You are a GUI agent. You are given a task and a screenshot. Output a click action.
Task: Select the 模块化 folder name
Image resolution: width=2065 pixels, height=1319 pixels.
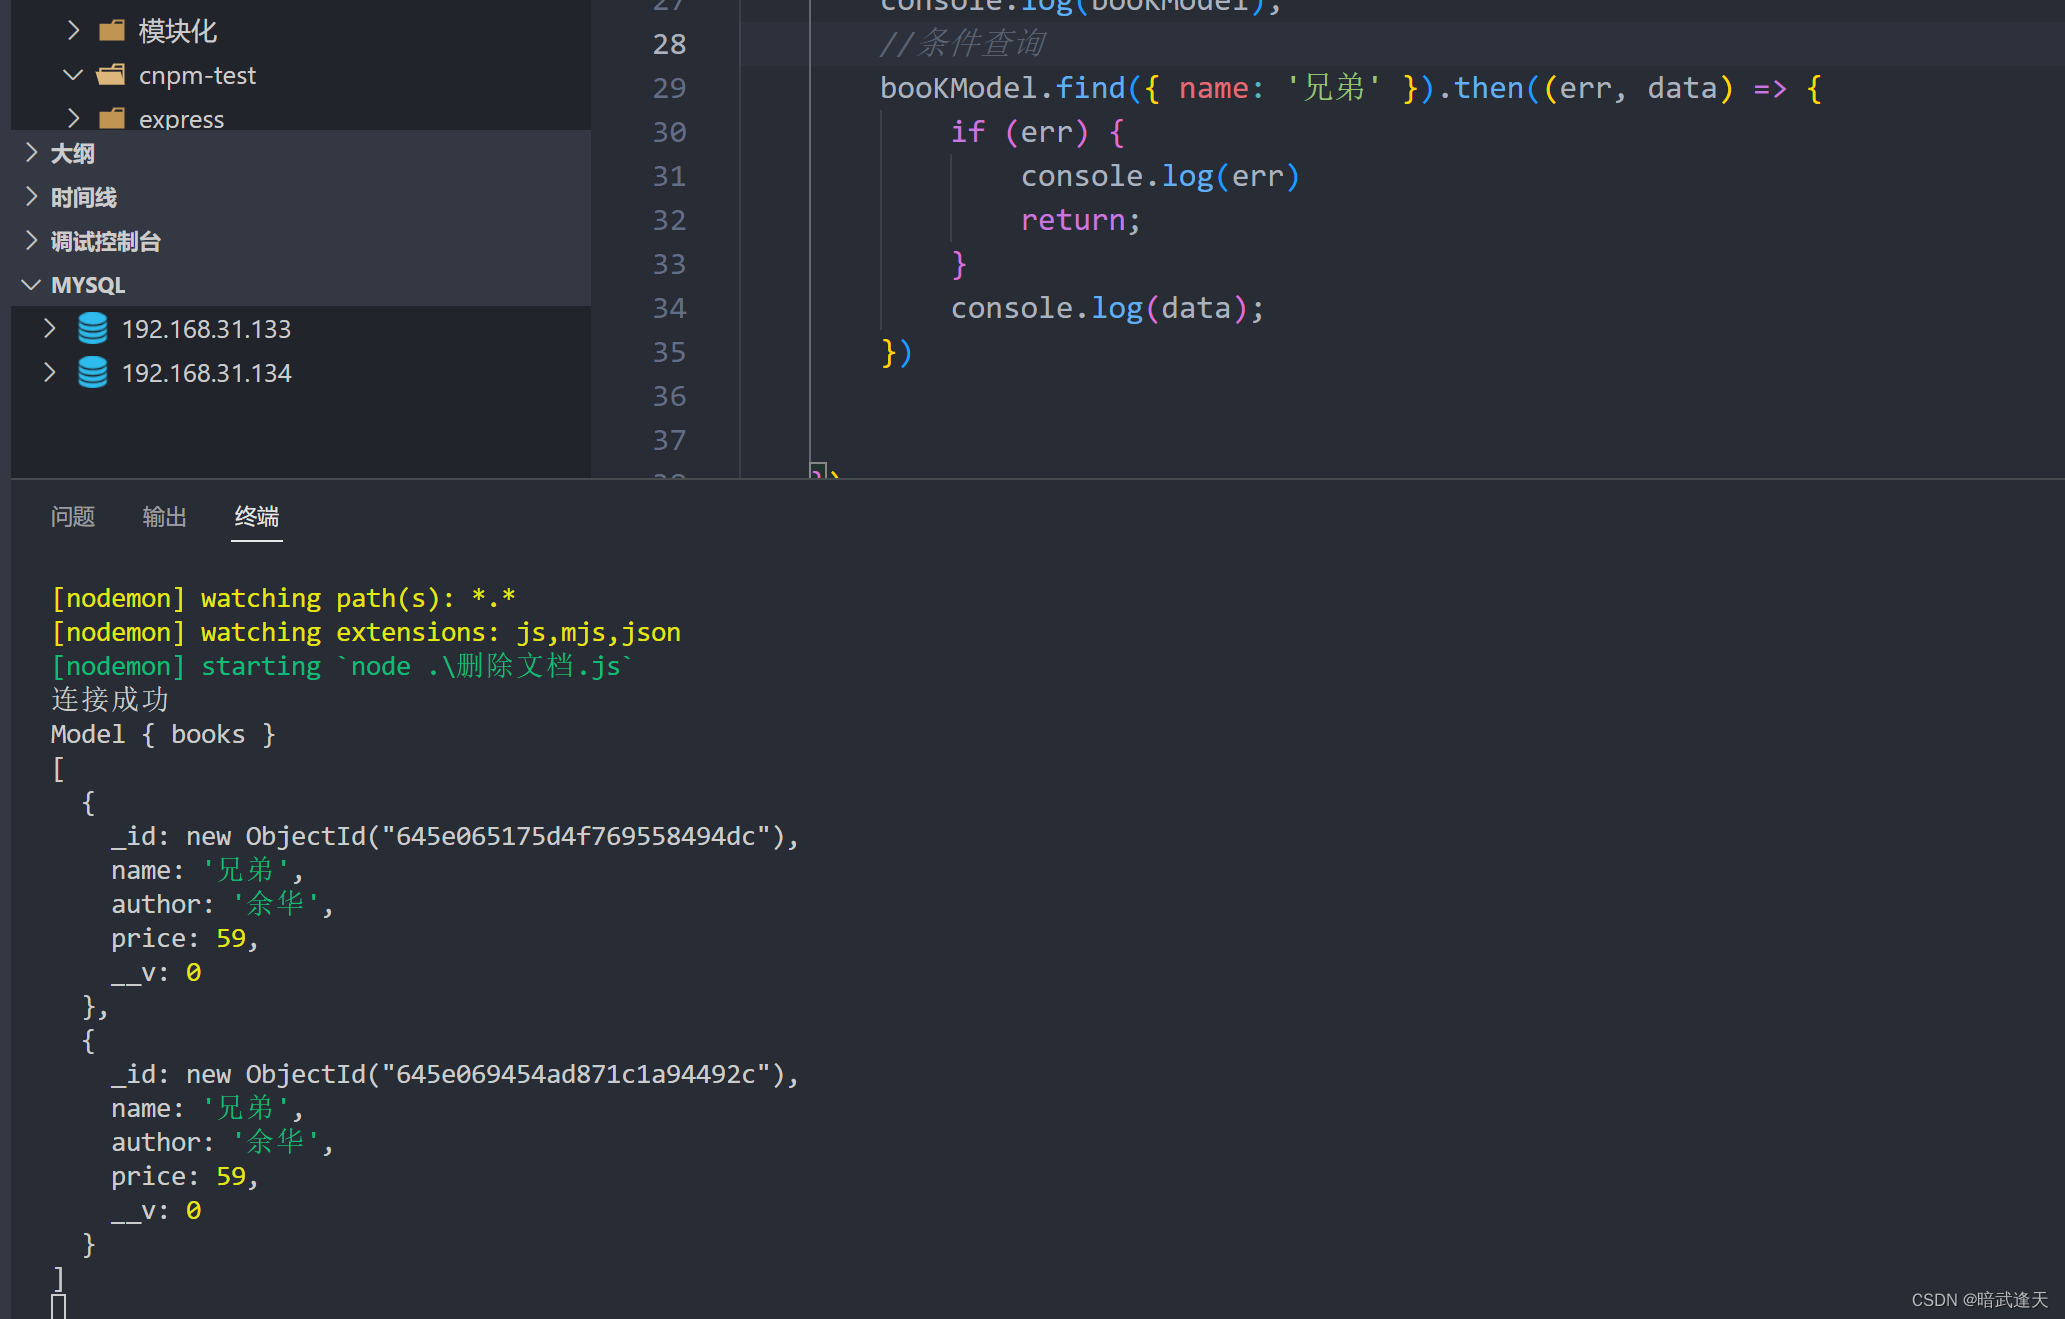click(177, 31)
